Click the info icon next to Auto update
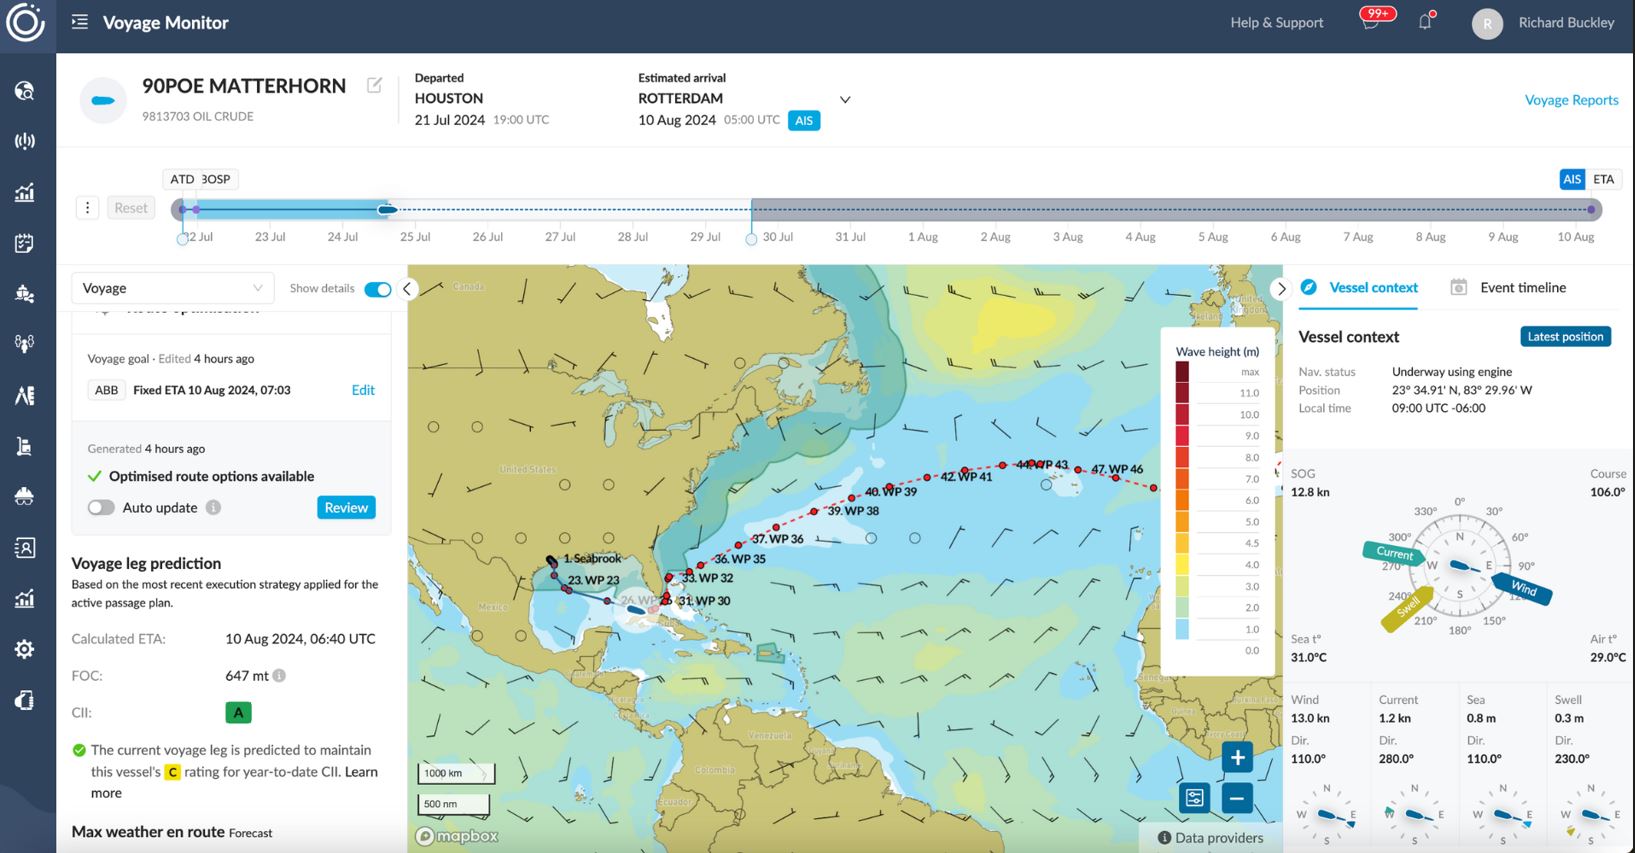The width and height of the screenshot is (1635, 853). pyautogui.click(x=213, y=508)
